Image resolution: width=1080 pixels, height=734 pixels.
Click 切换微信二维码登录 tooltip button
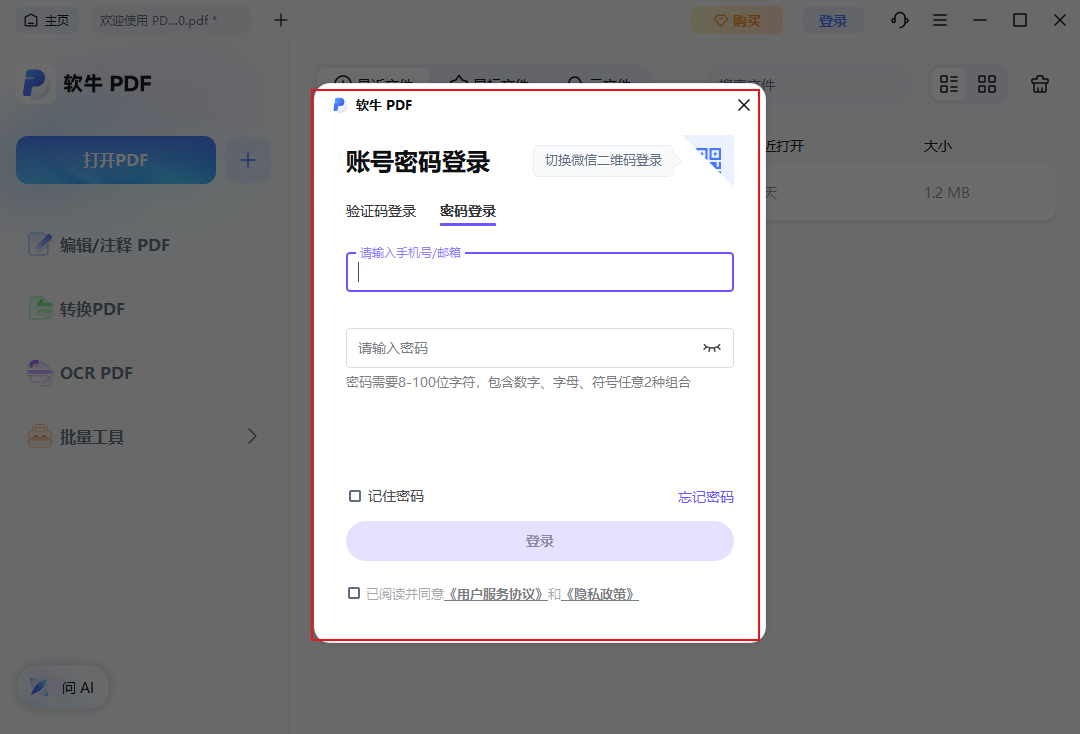pos(603,160)
